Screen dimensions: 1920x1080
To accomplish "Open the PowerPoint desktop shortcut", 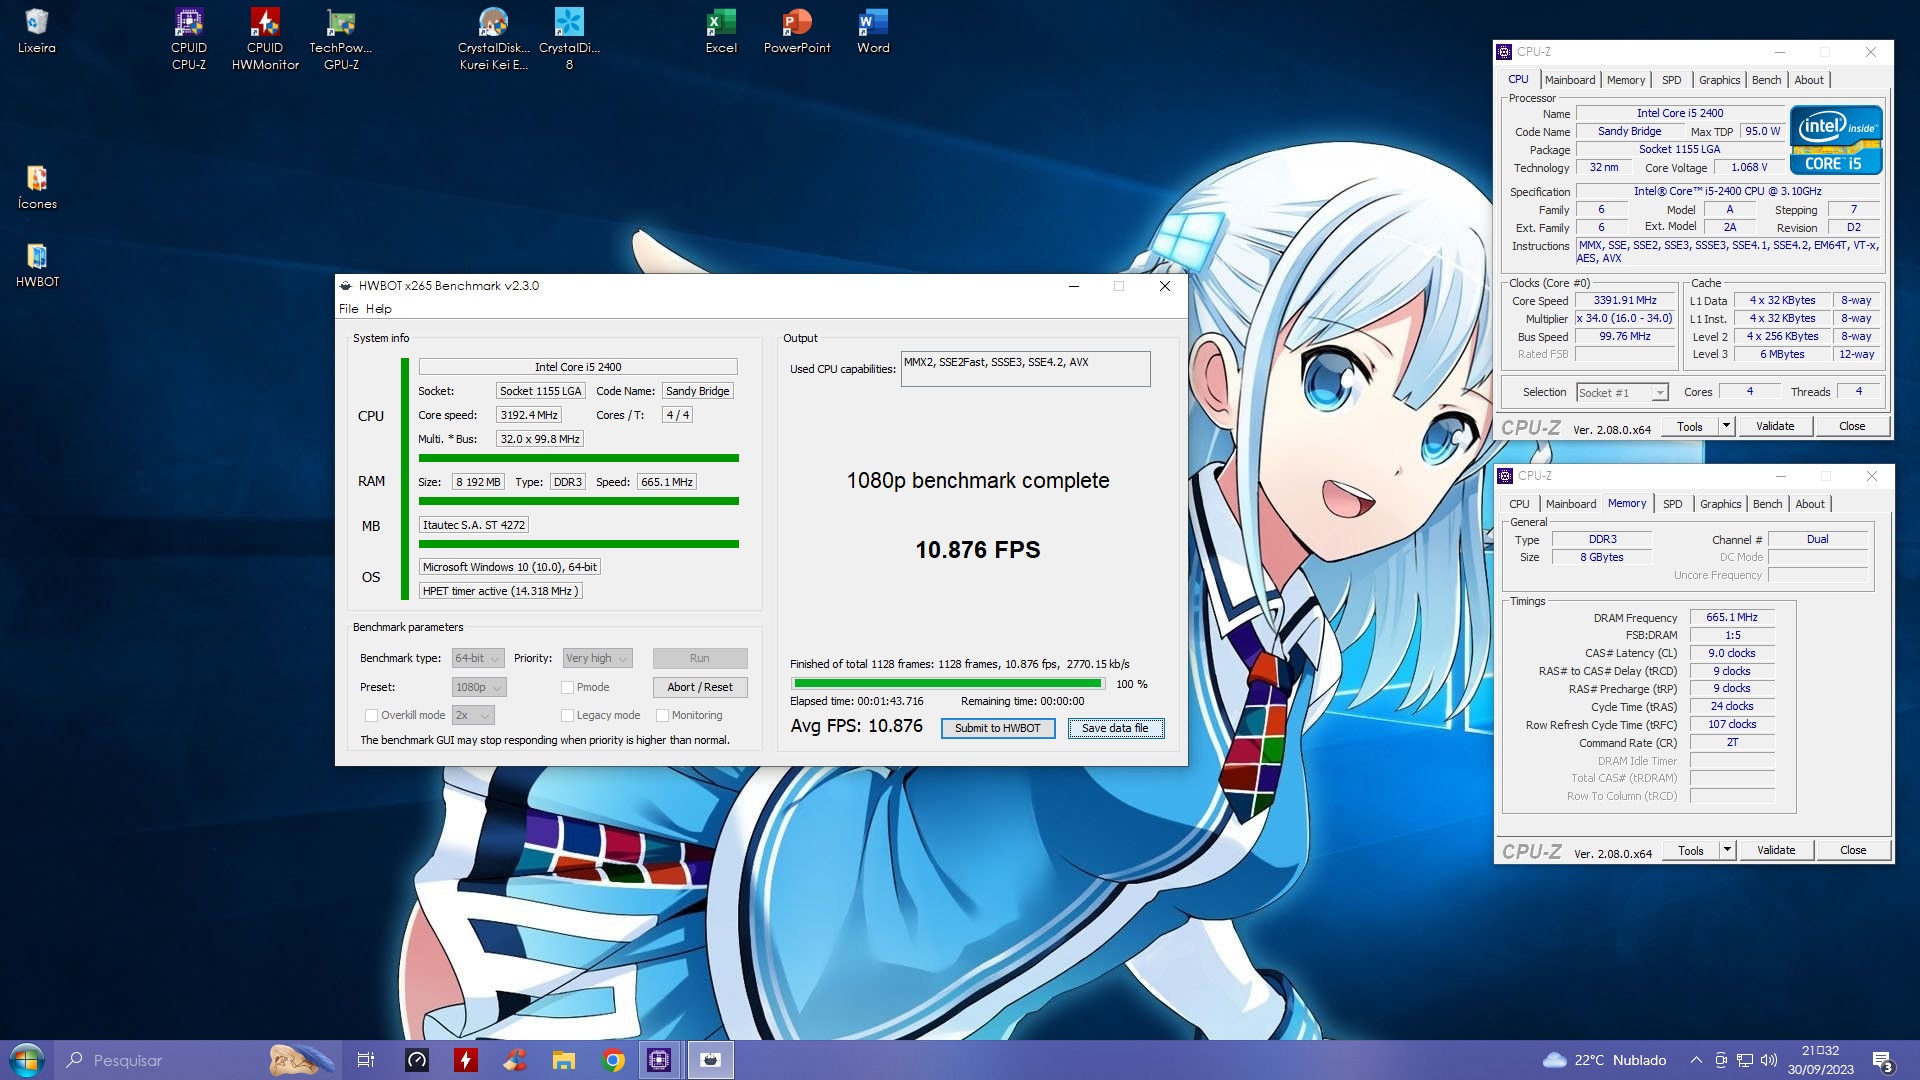I will pyautogui.click(x=797, y=30).
